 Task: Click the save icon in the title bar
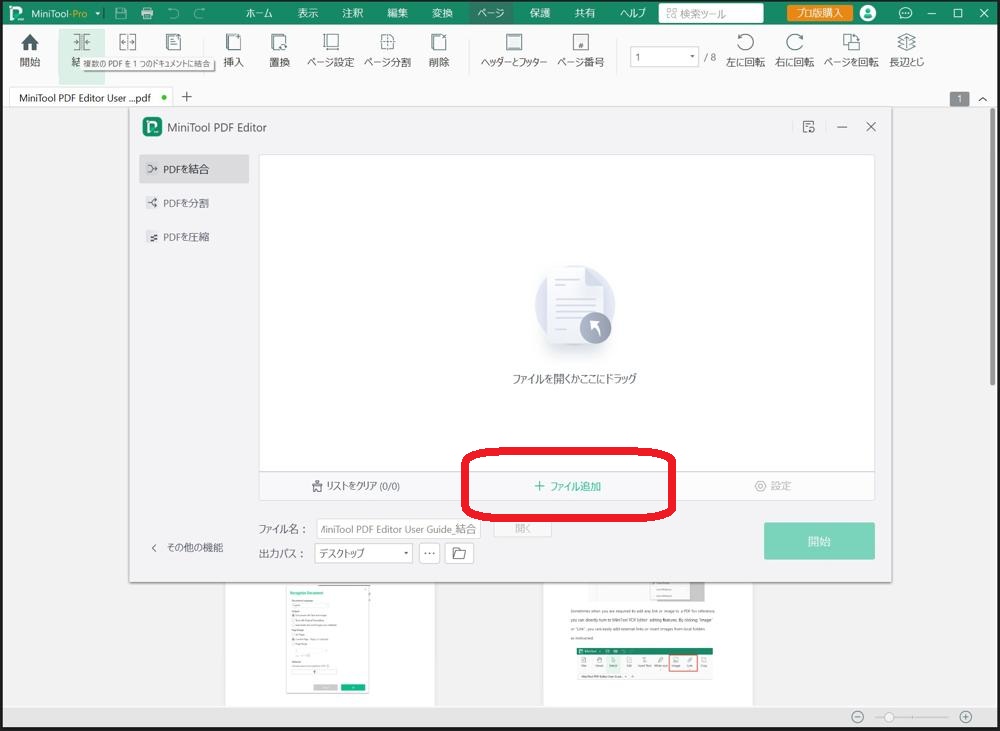(121, 13)
